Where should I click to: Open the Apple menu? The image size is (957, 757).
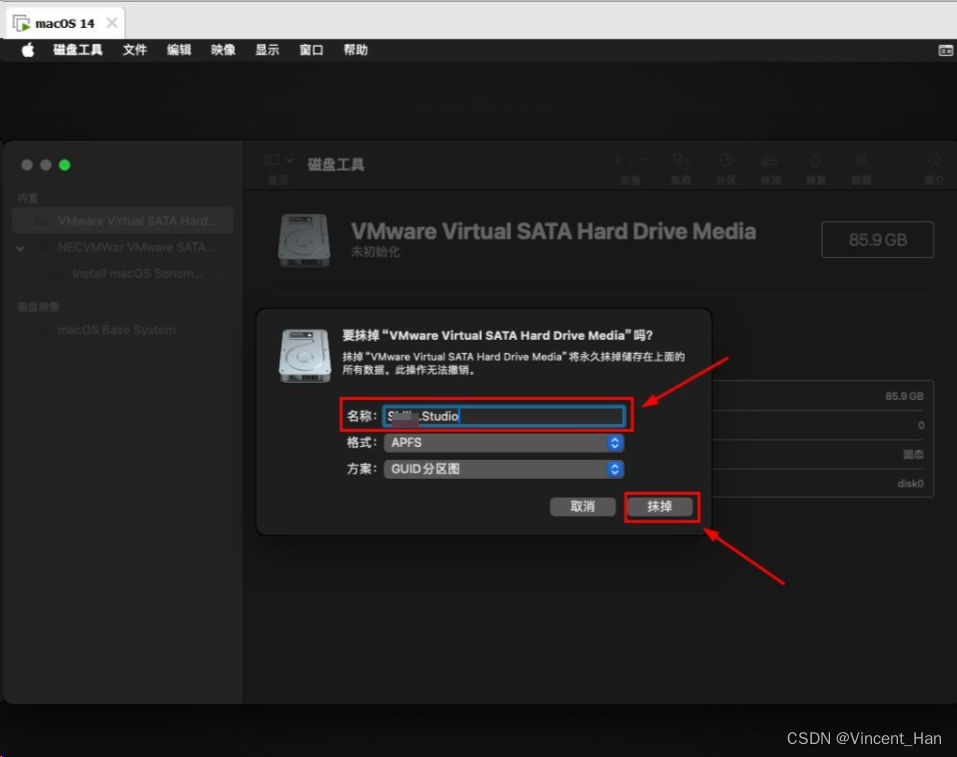click(27, 50)
